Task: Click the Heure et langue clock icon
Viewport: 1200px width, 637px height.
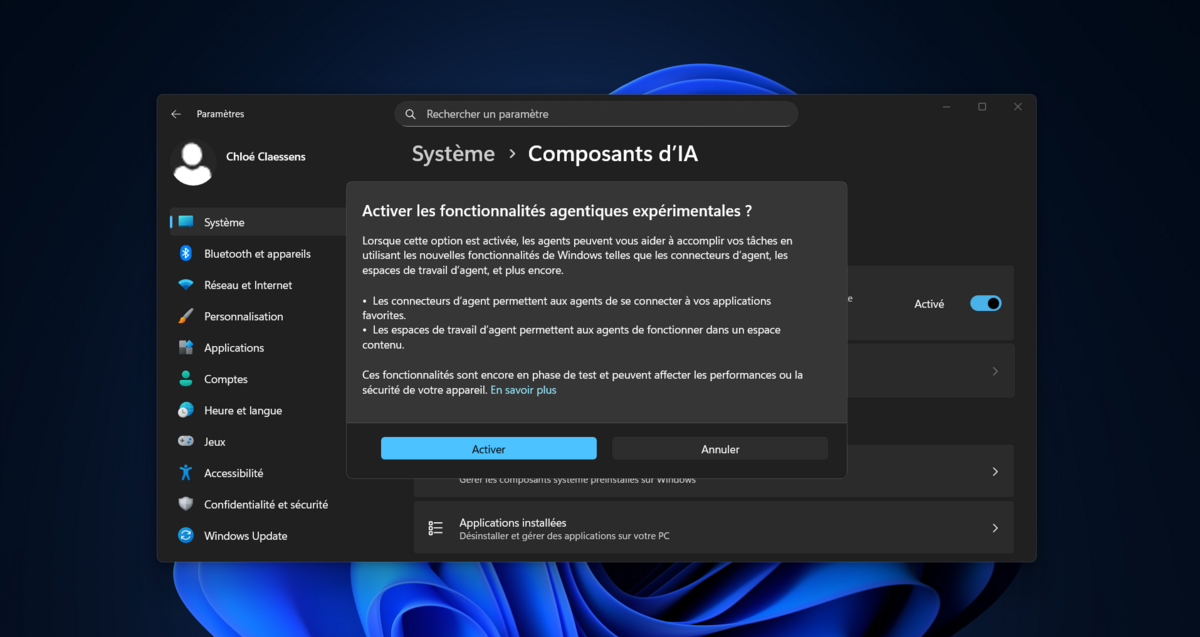Action: click(x=186, y=410)
